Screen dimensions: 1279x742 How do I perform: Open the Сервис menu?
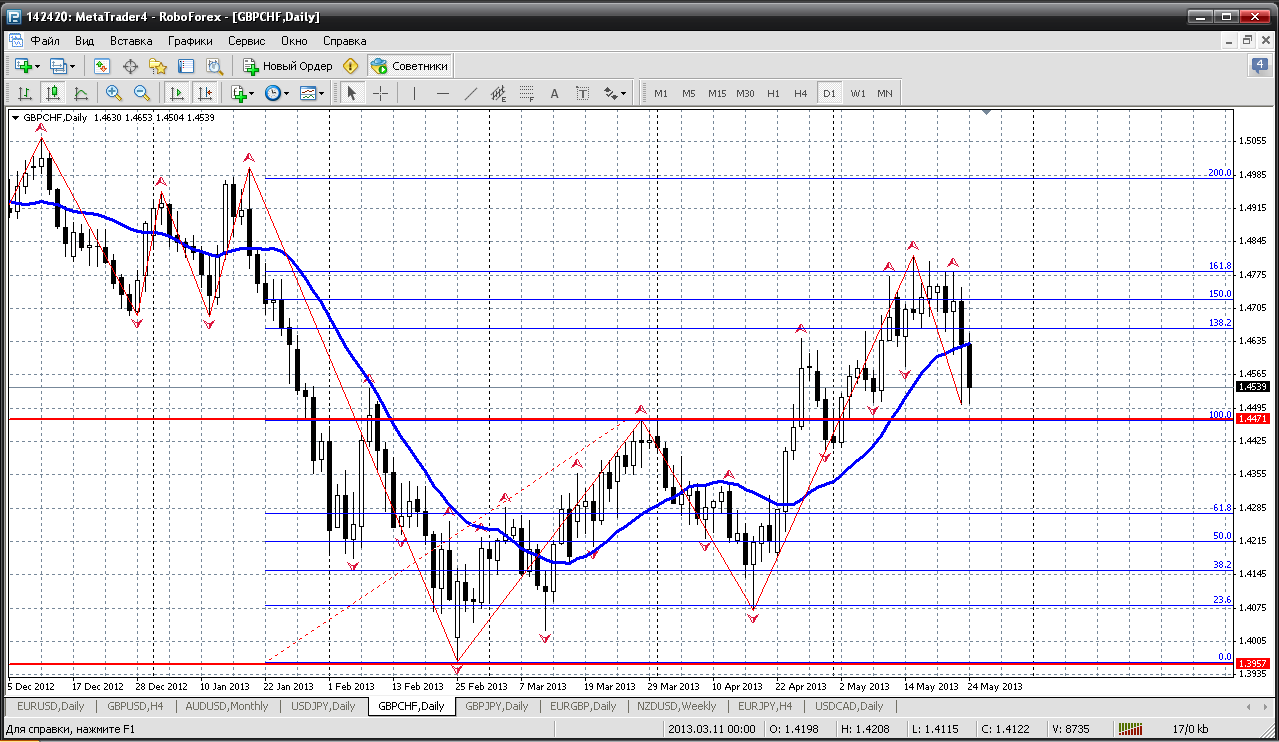[x=246, y=41]
